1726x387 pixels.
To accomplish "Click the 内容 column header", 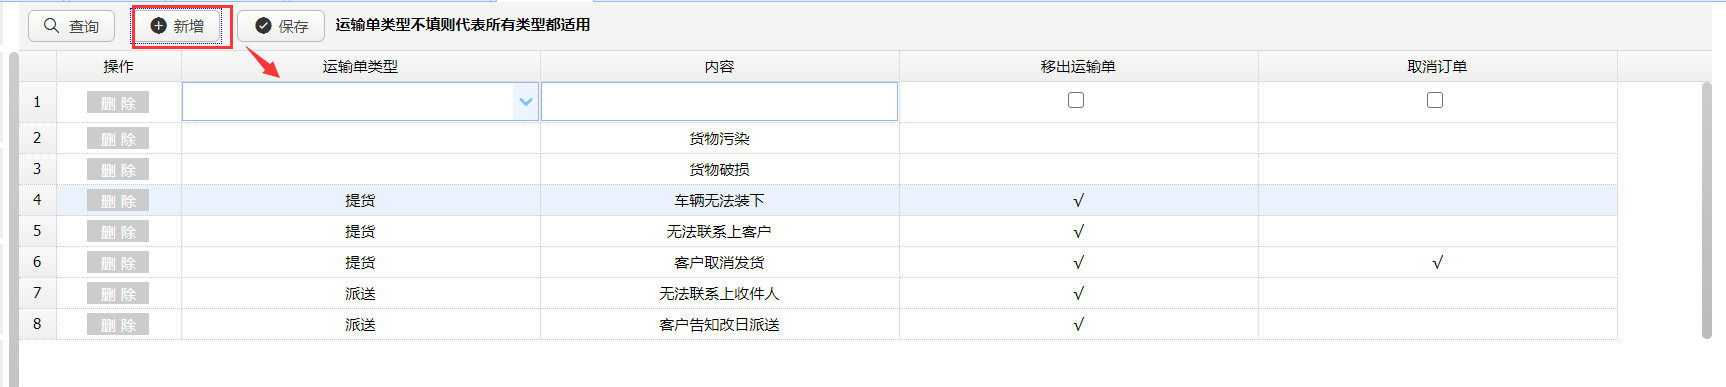I will pyautogui.click(x=719, y=67).
